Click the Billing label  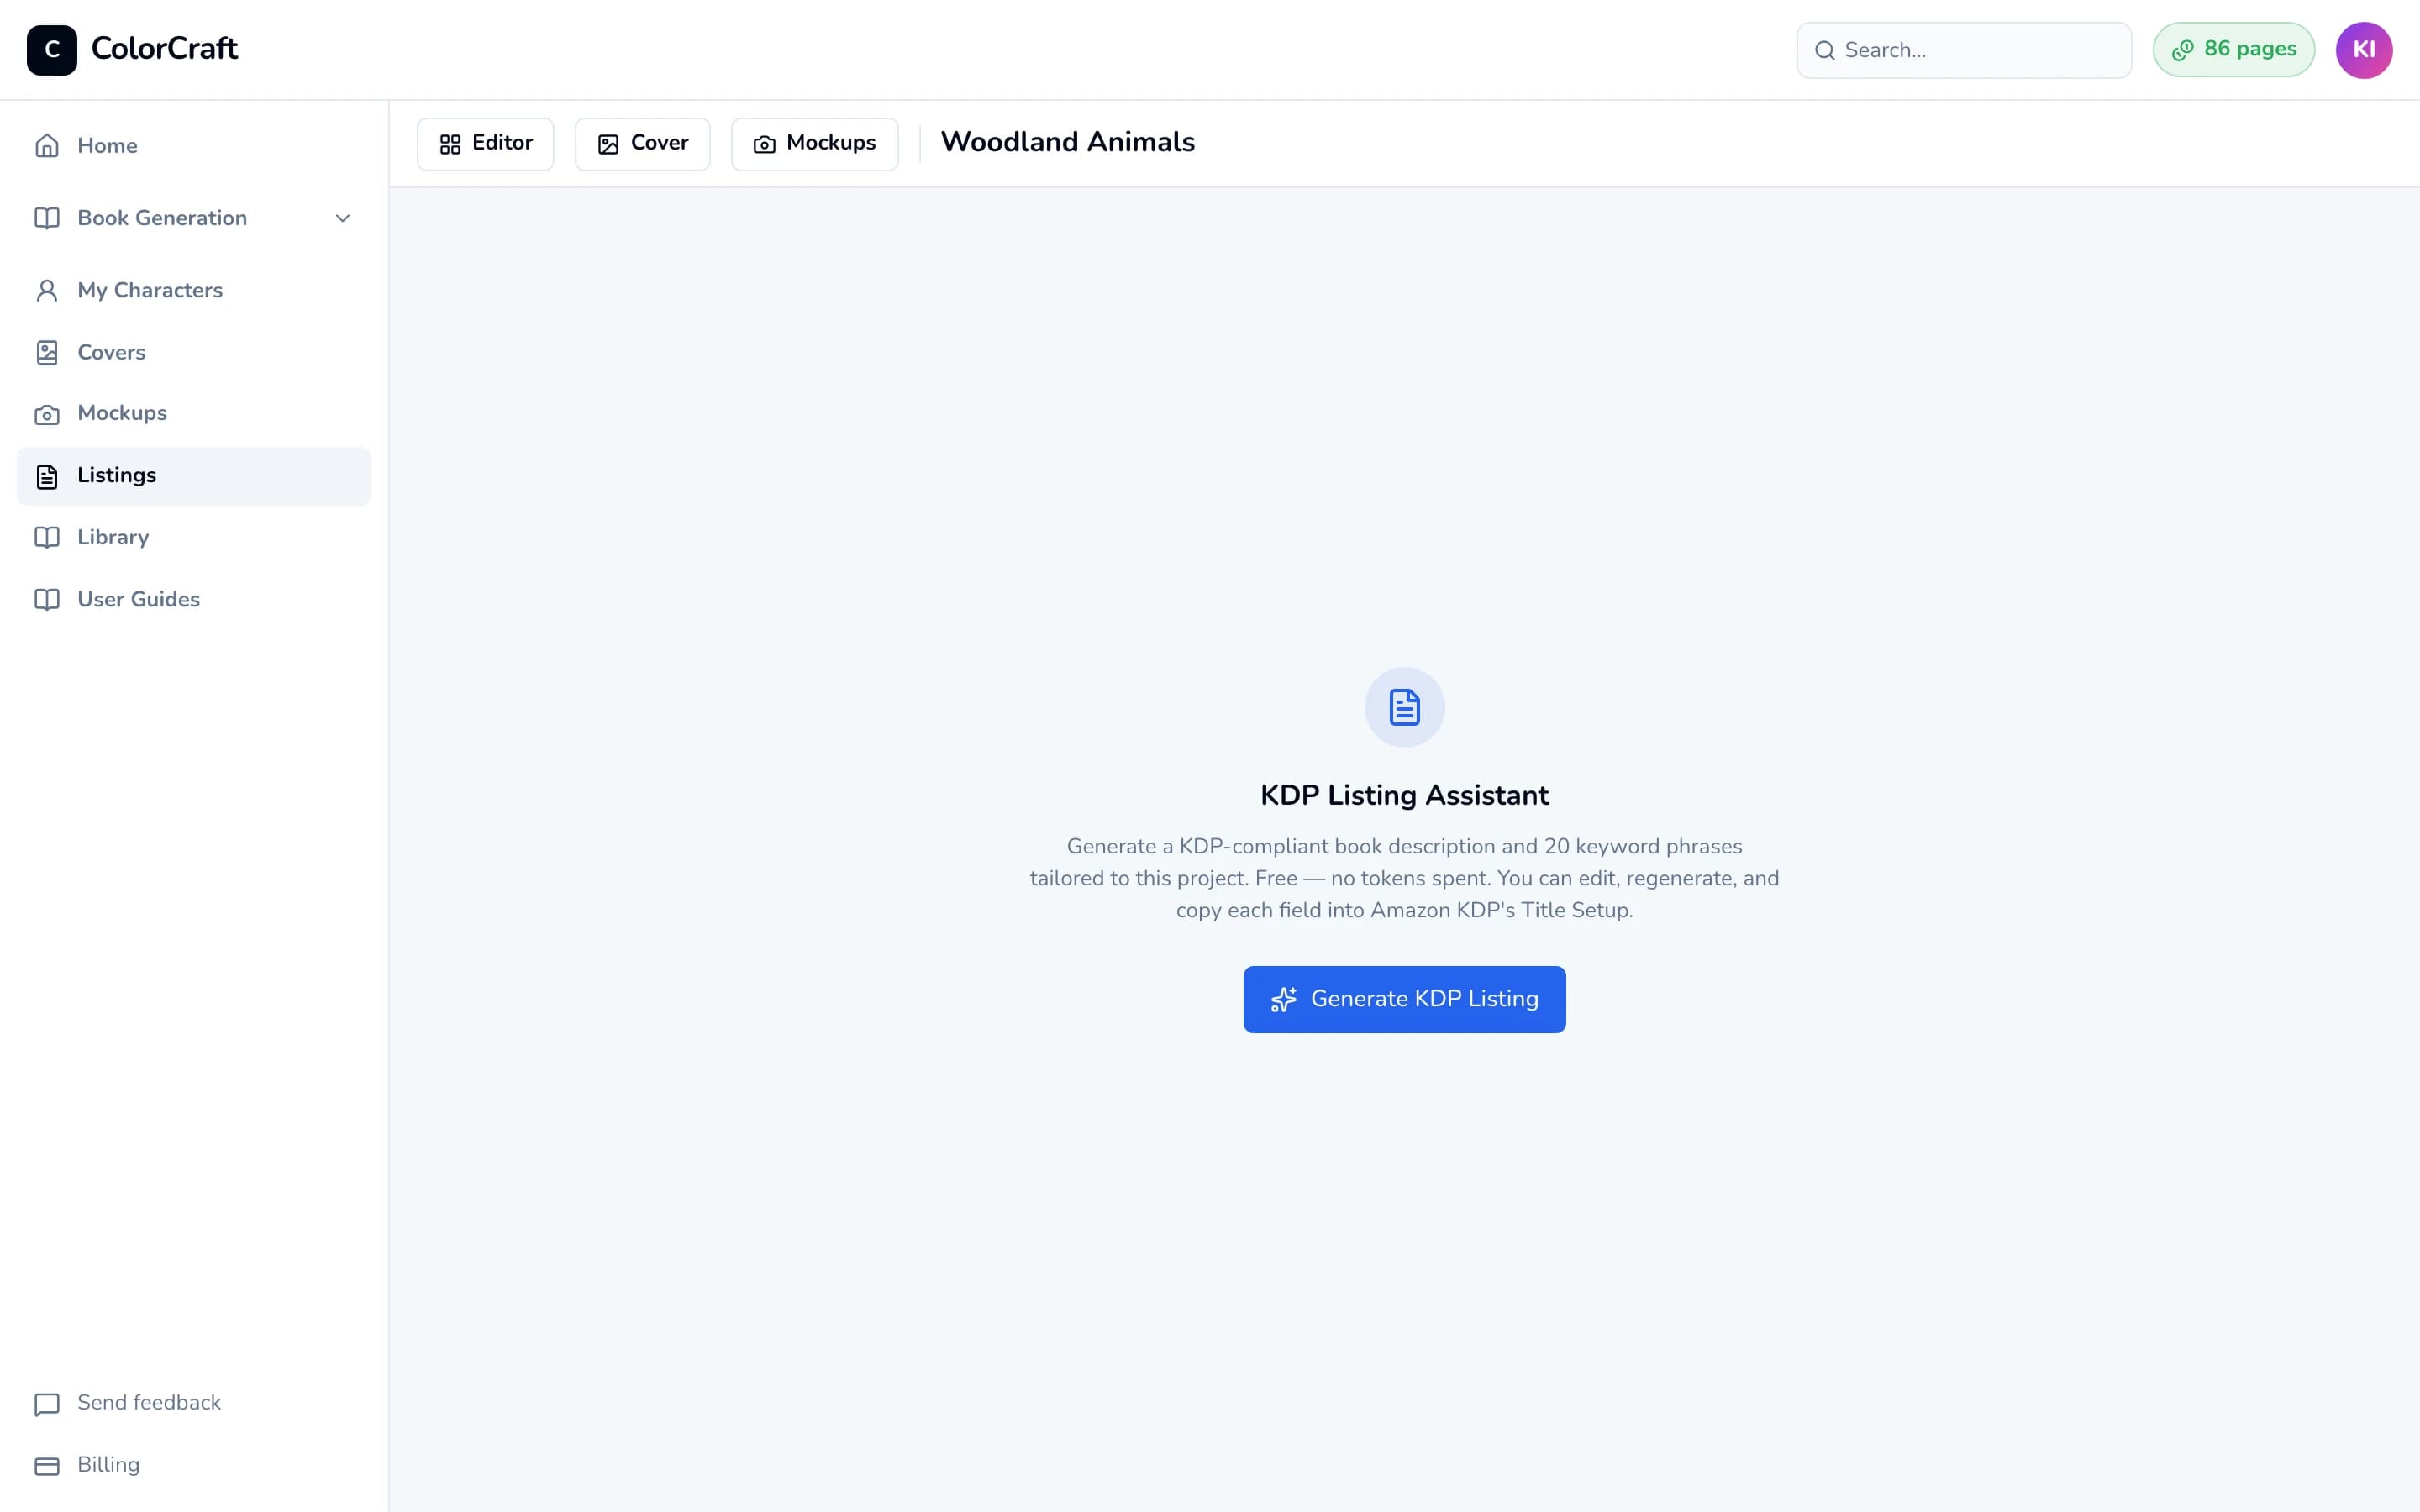point(108,1465)
